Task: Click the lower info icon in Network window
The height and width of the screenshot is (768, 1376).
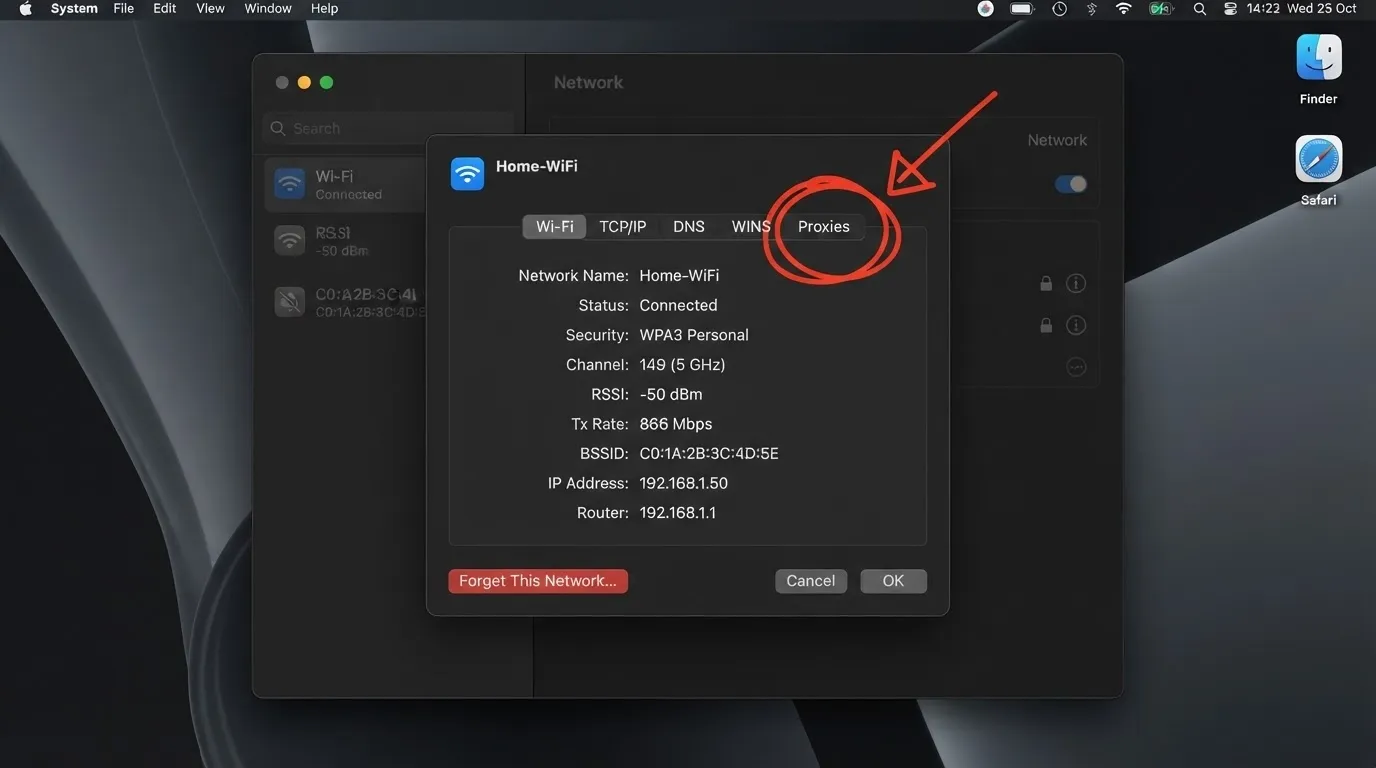Action: point(1076,325)
